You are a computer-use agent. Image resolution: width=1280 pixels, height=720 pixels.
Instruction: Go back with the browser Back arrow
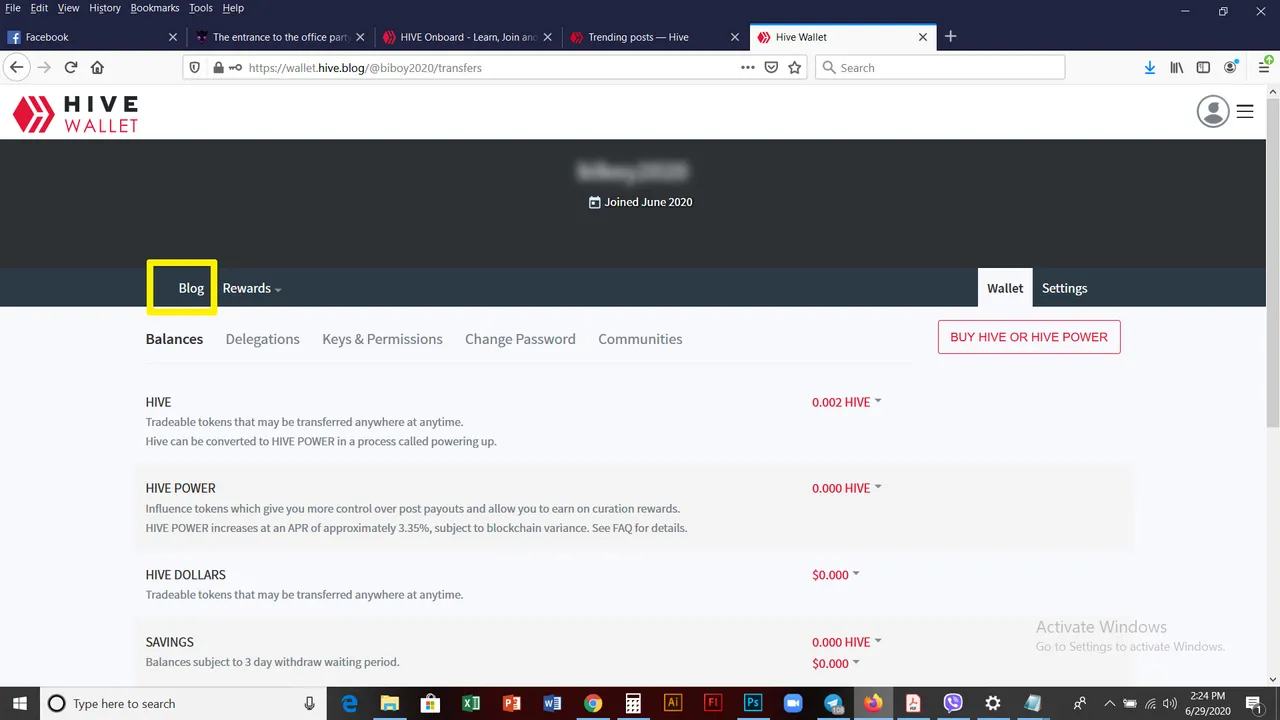tap(17, 67)
